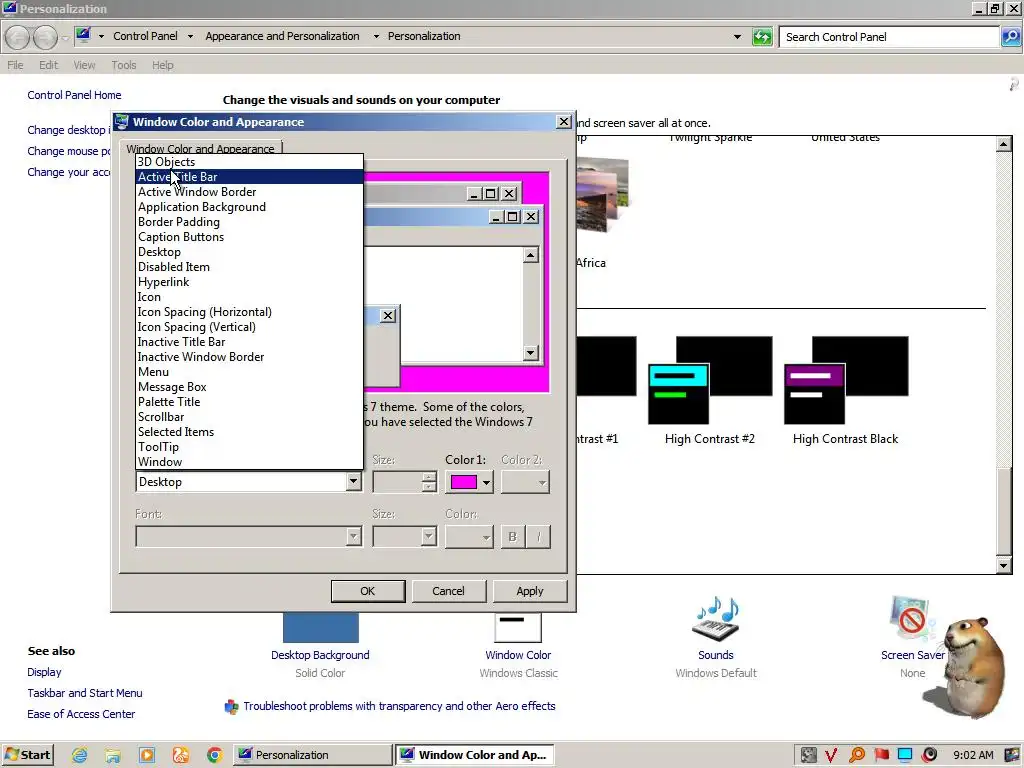
Task: Click the magnifier tray icon
Action: (857, 755)
